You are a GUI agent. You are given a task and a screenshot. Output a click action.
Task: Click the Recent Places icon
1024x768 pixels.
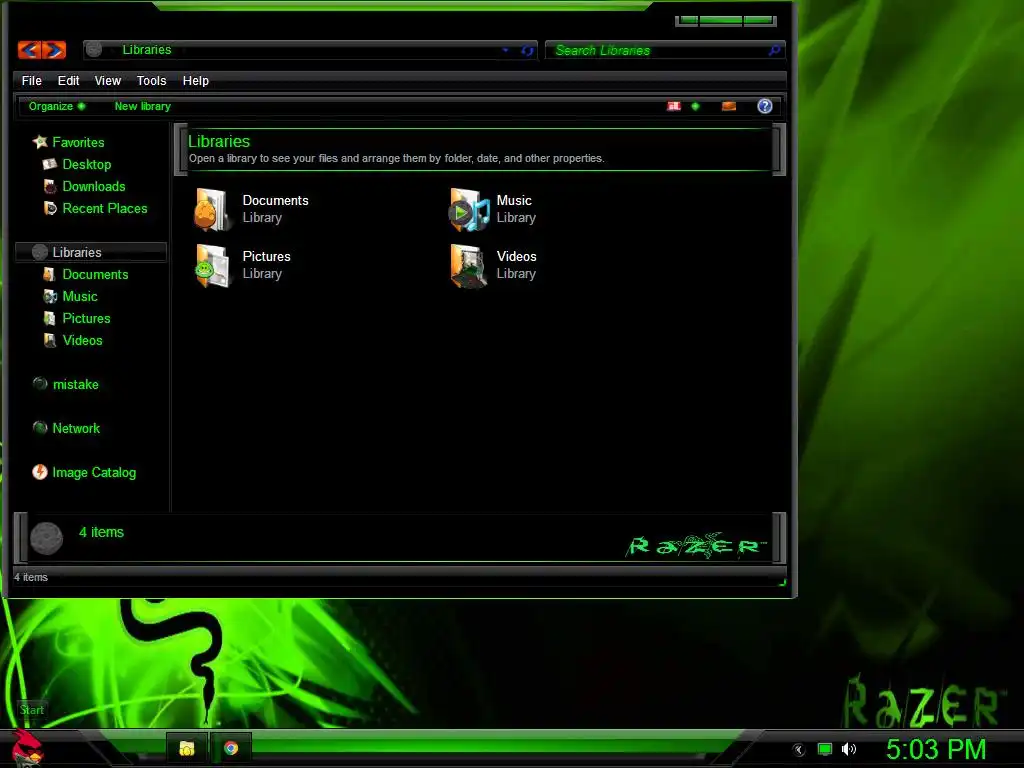pos(50,208)
